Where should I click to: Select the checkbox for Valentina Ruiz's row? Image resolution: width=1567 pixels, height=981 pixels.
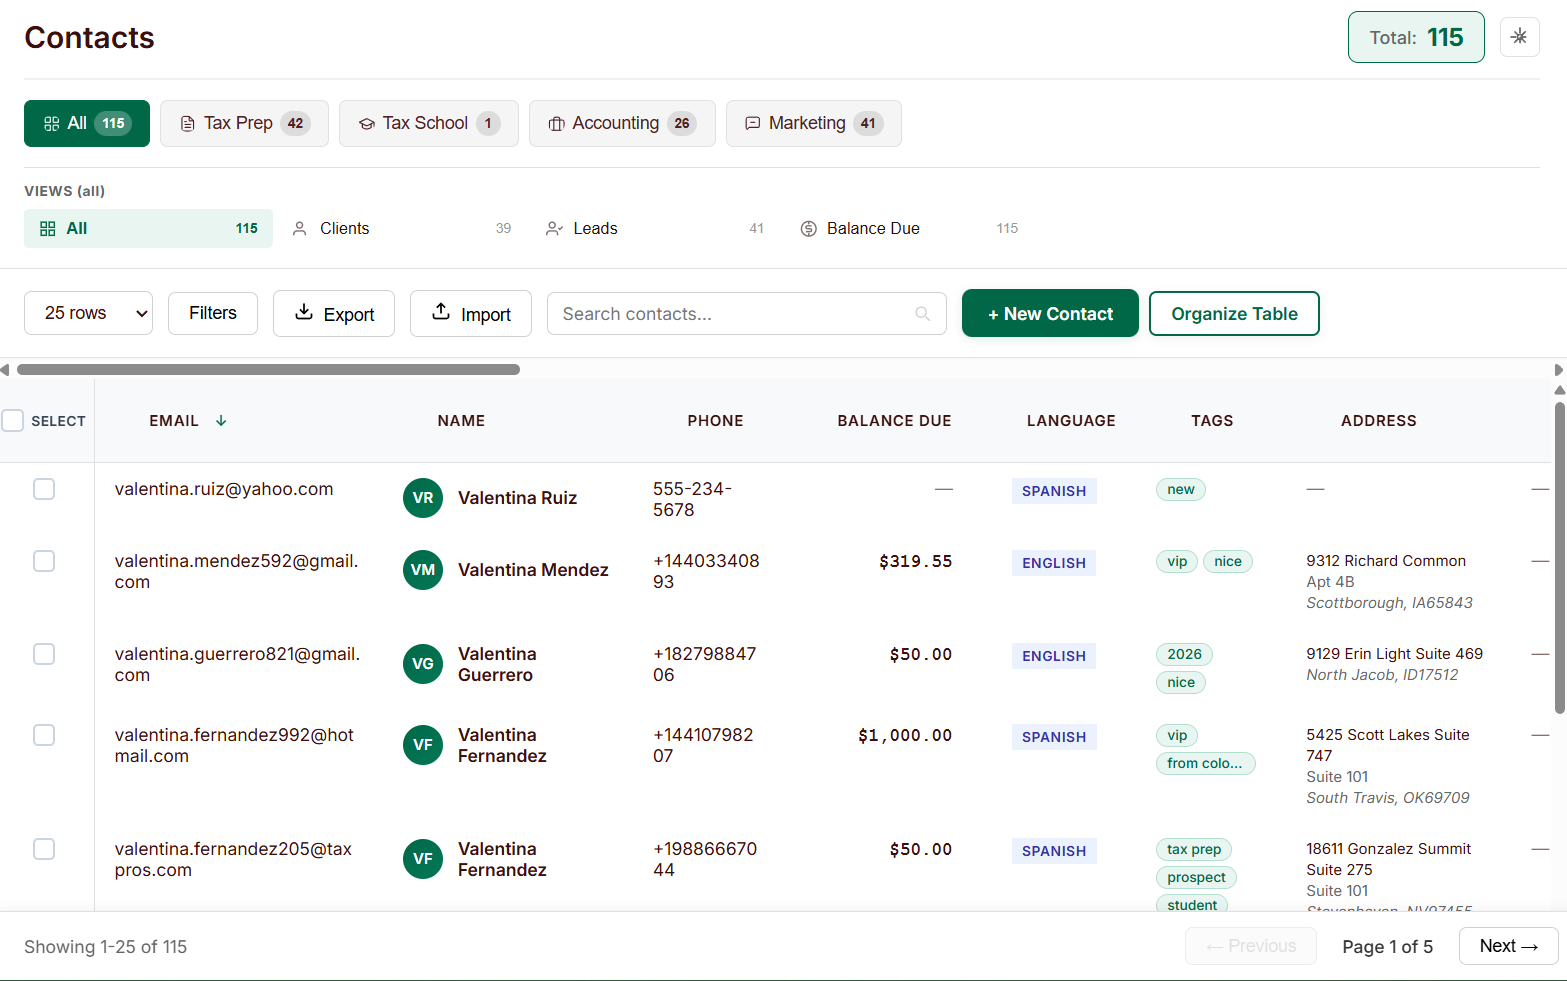(x=44, y=489)
